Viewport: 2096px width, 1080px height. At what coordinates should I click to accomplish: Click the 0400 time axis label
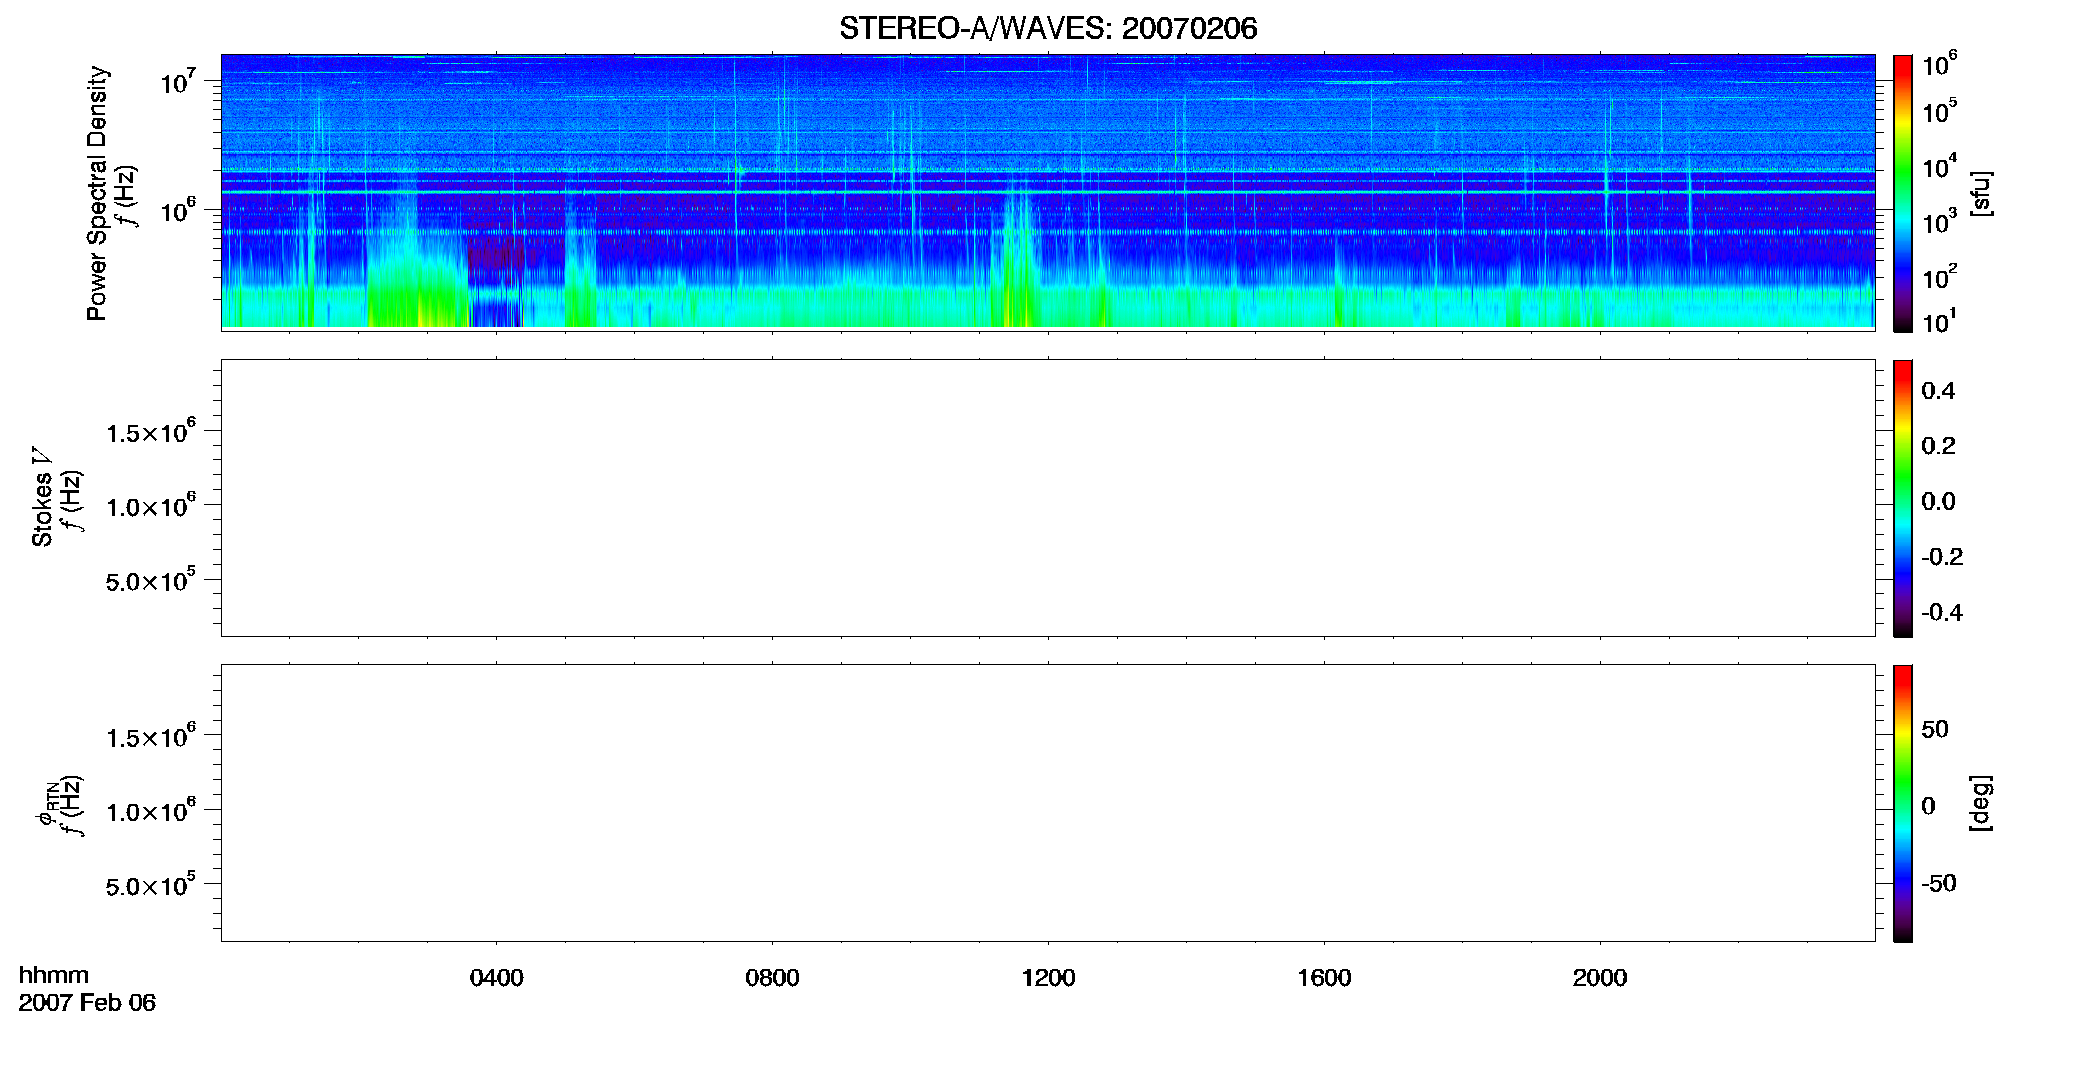coord(497,978)
